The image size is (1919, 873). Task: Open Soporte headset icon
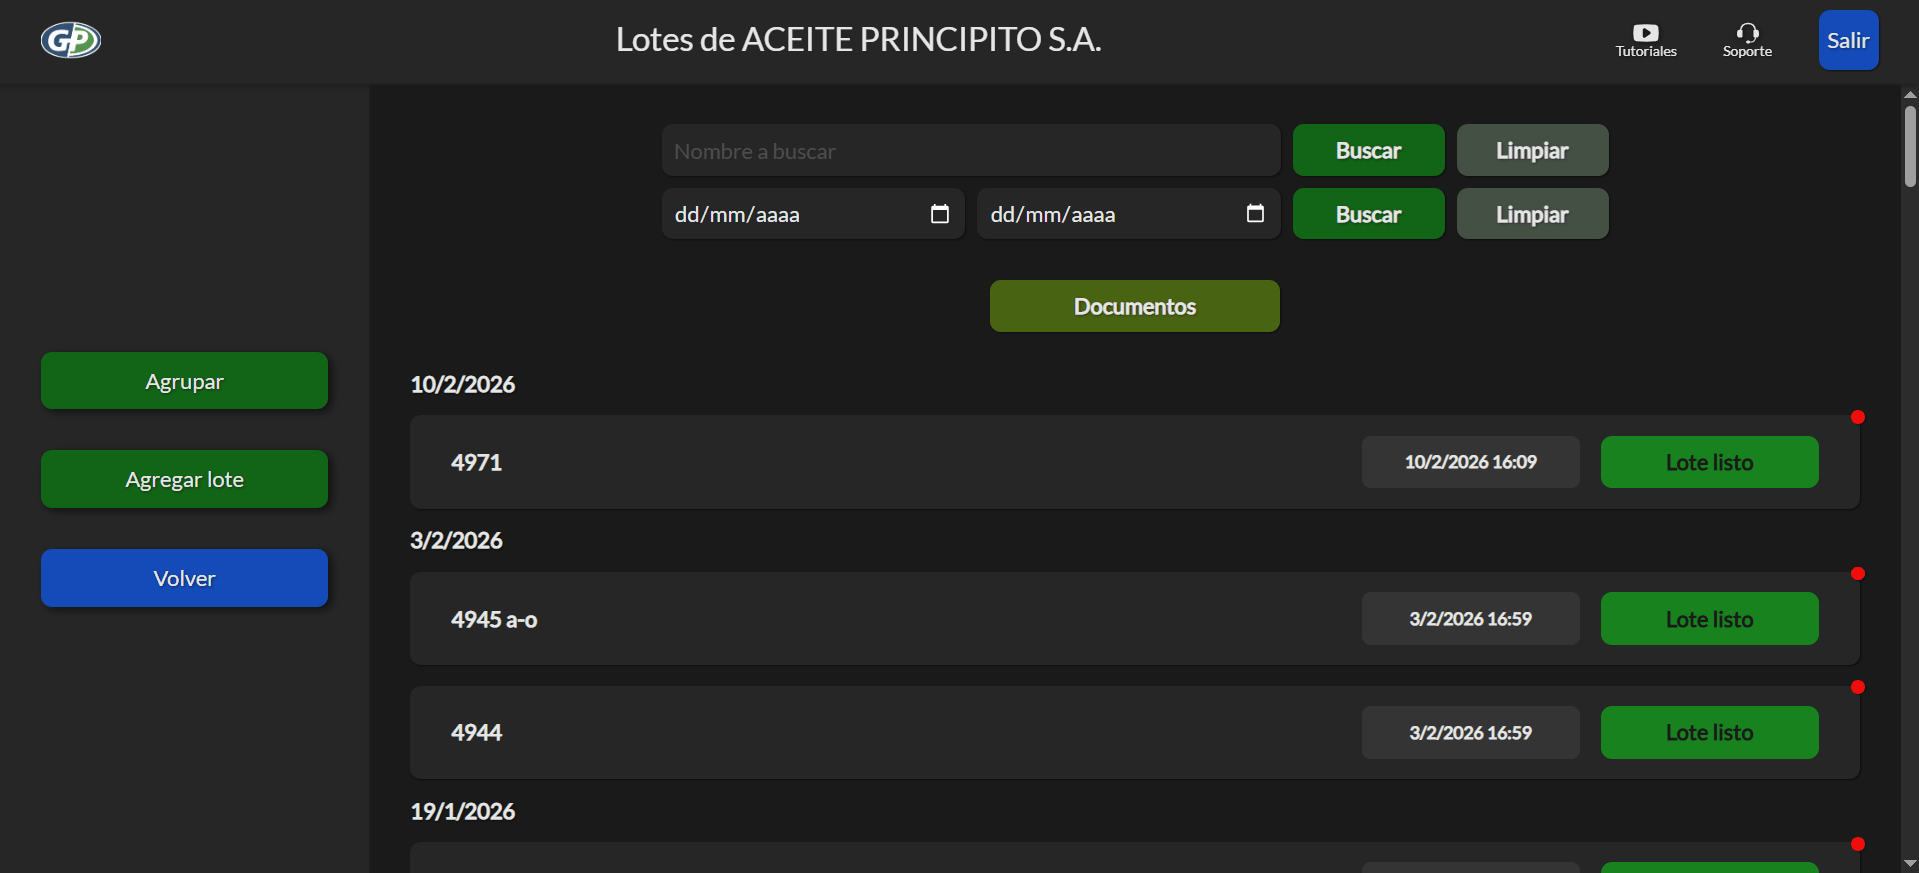pos(1747,33)
